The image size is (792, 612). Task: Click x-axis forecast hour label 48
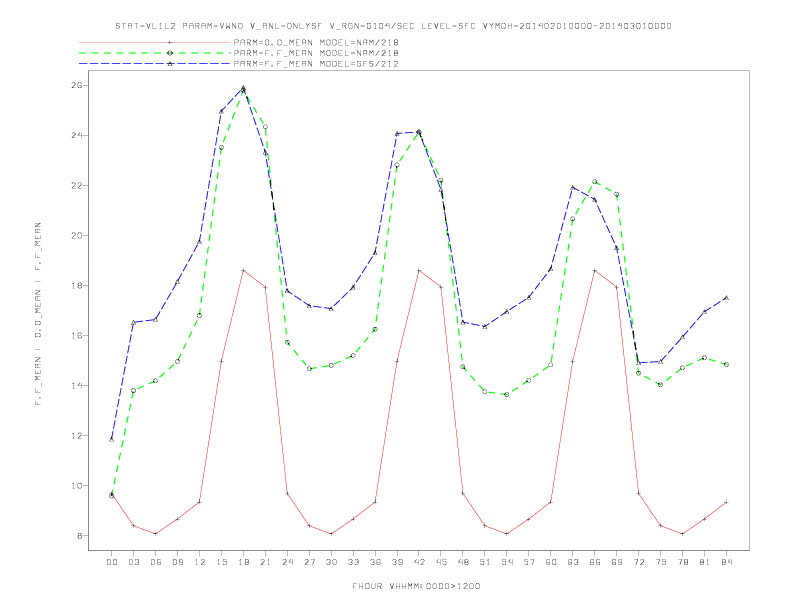463,562
